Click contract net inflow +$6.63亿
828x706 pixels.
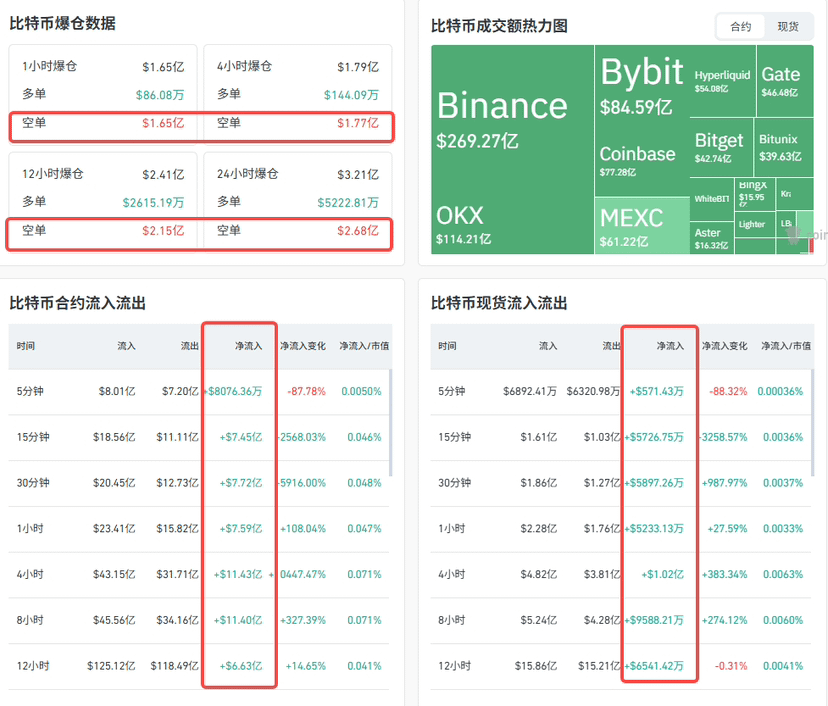tap(241, 666)
